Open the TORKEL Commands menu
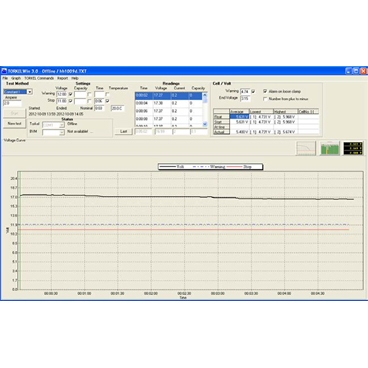Image resolution: width=368 pixels, height=368 pixels. (39, 78)
